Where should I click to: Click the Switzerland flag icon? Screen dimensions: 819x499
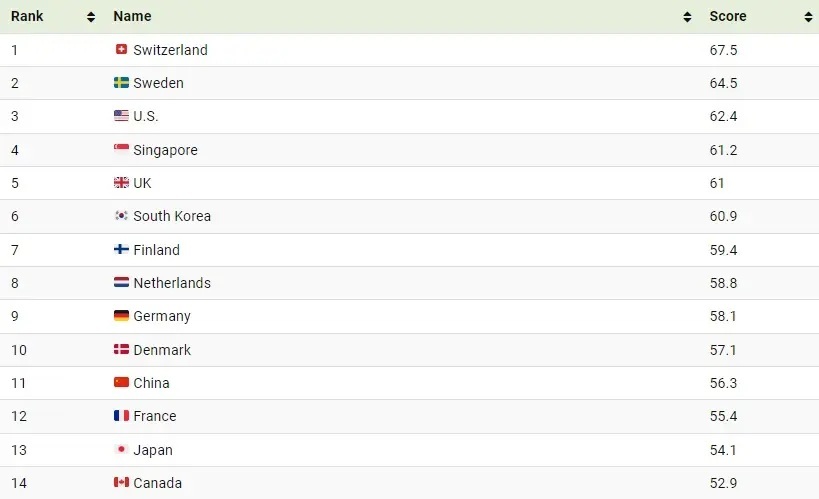[x=121, y=49]
